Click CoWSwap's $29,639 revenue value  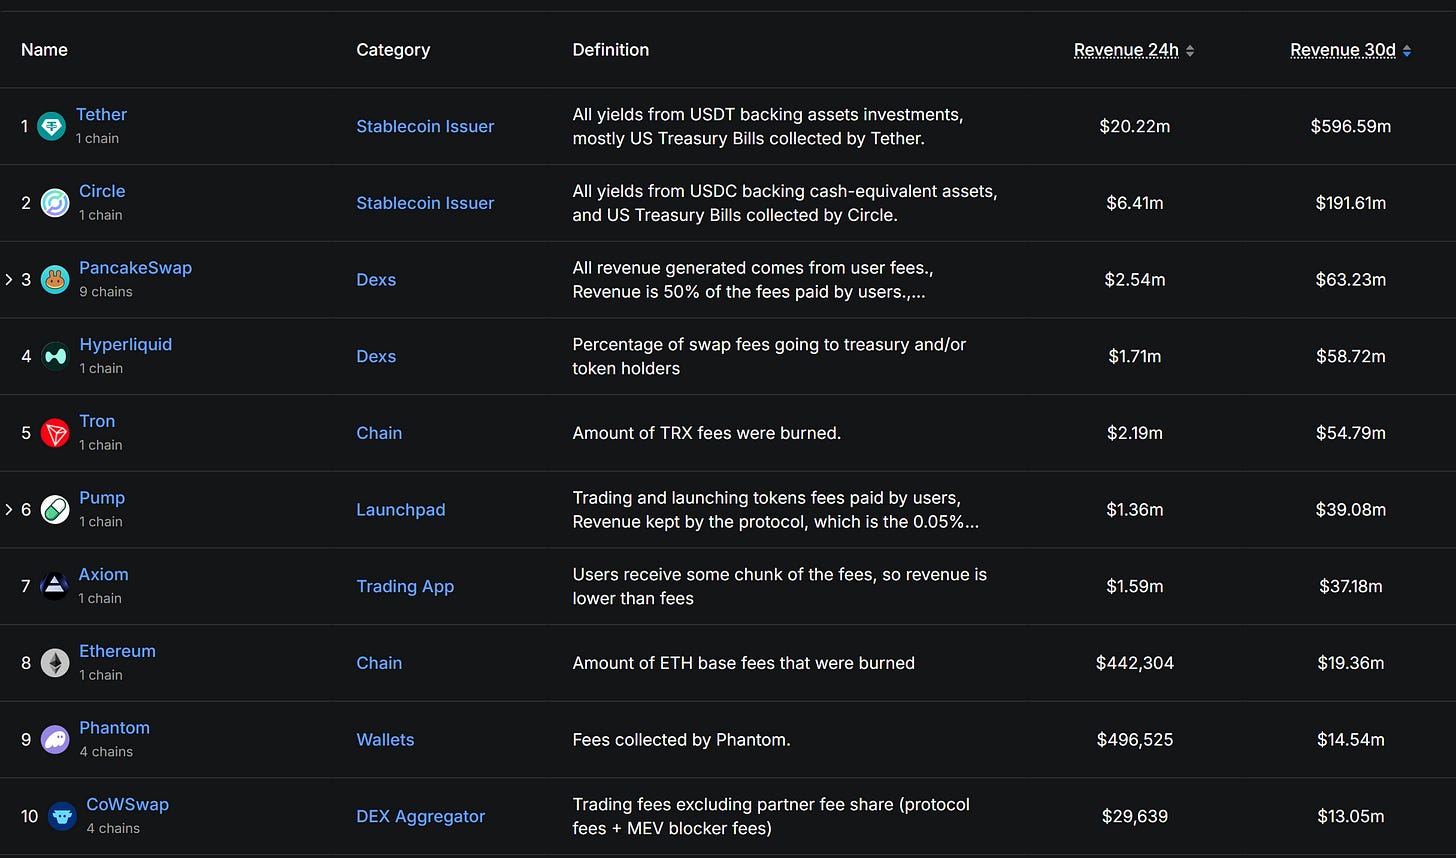click(x=1134, y=816)
